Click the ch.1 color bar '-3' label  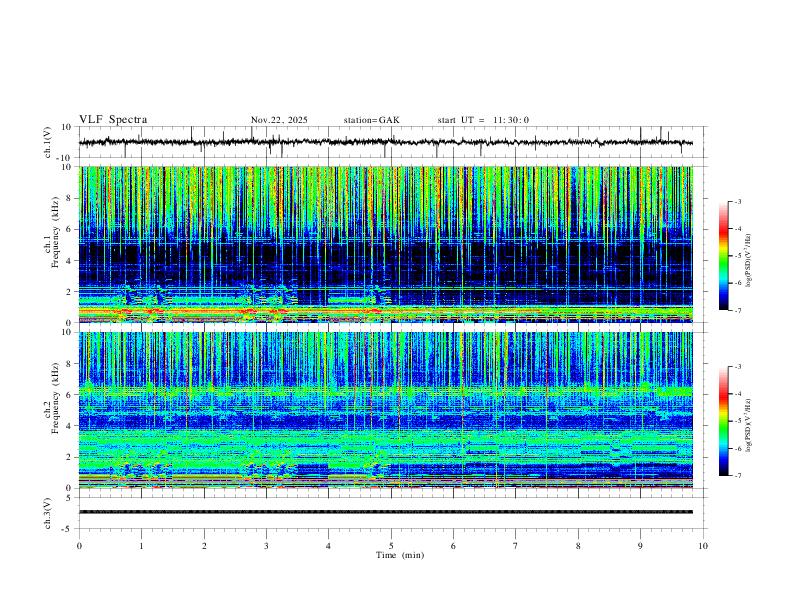[x=737, y=201]
